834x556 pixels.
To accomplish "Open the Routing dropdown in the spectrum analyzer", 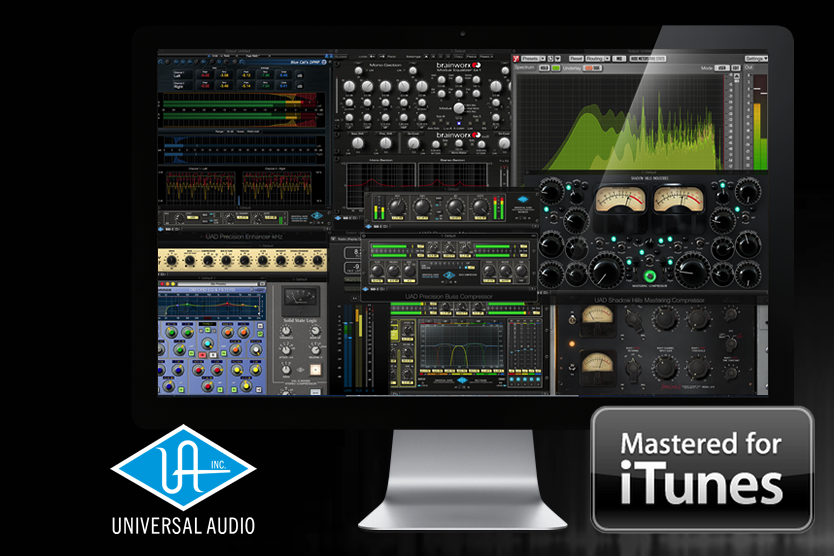I will pyautogui.click(x=597, y=59).
